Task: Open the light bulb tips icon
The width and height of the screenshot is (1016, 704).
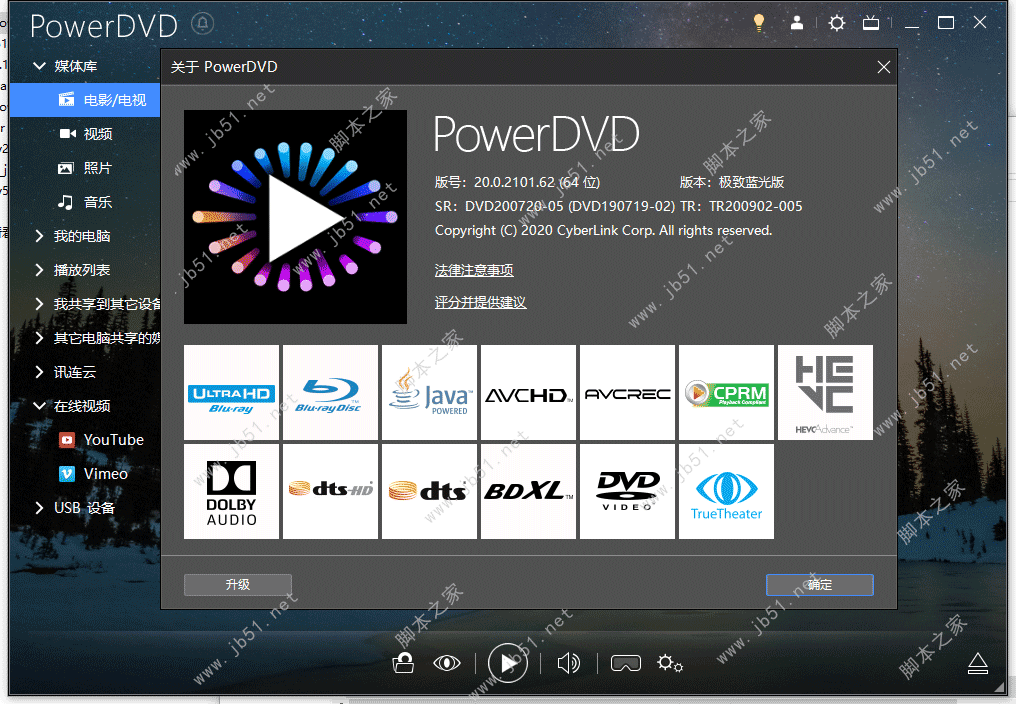Action: click(x=759, y=23)
